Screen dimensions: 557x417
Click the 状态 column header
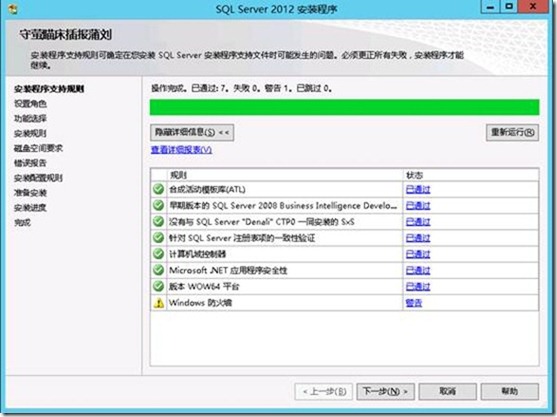(x=471, y=175)
